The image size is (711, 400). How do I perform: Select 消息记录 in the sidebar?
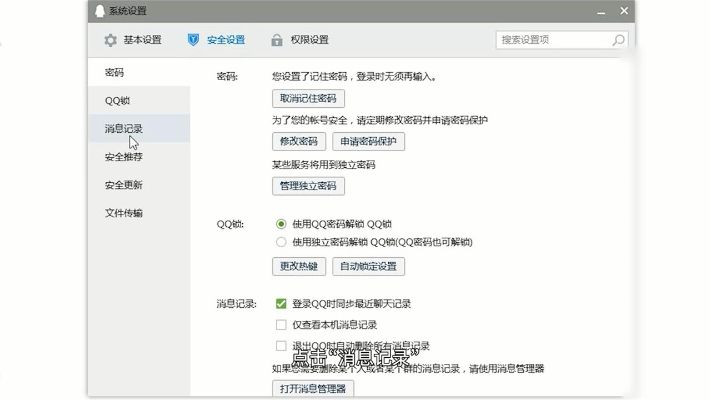pyautogui.click(x=139, y=128)
